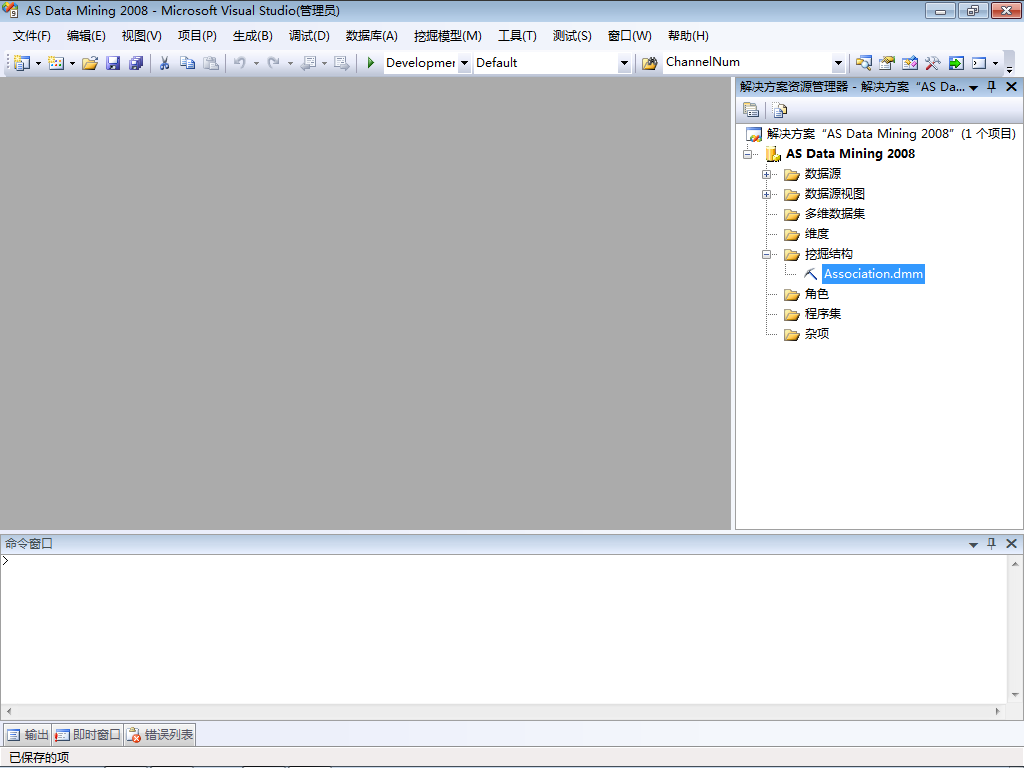Switch to the 即时窗口 tab
1024x768 pixels.
[x=88, y=735]
